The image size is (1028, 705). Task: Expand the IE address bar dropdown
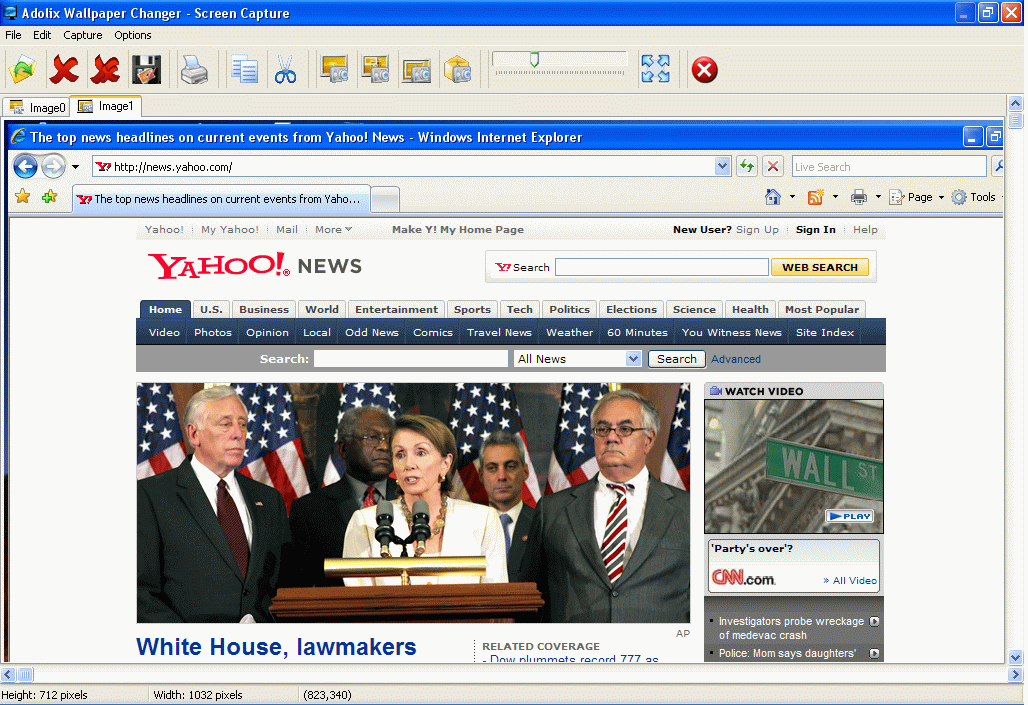pyautogui.click(x=722, y=167)
